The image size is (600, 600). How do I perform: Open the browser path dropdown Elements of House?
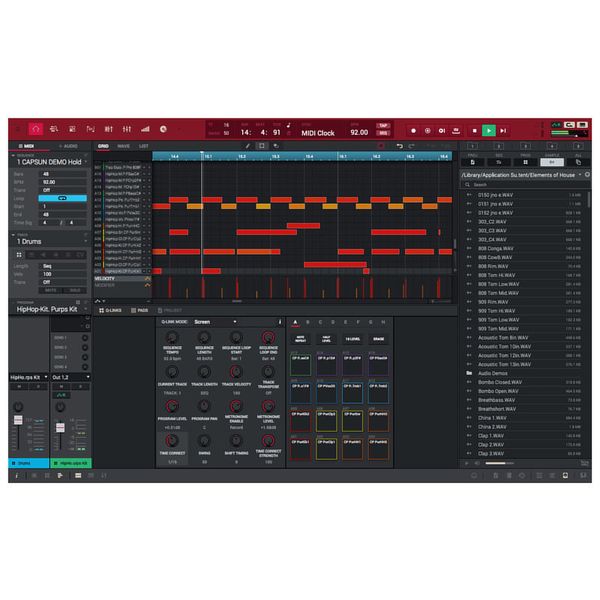(x=521, y=175)
